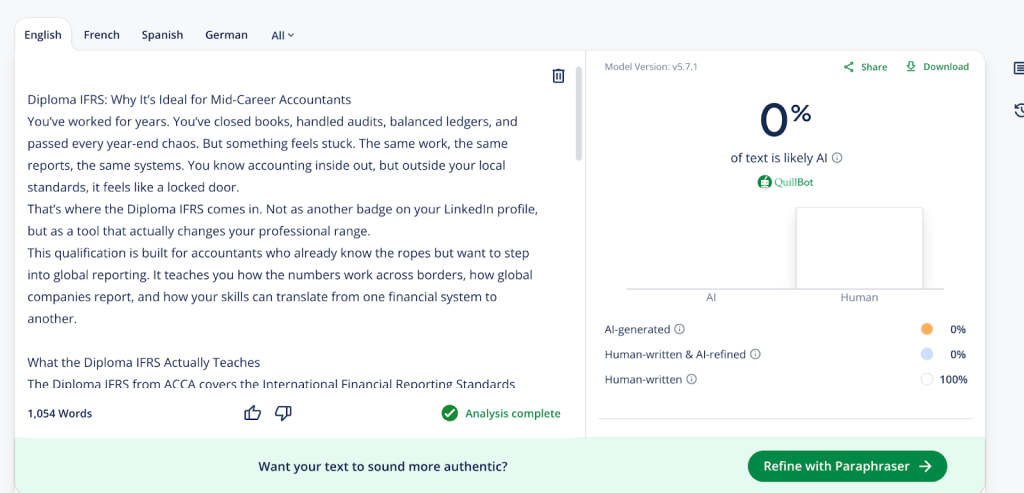Click the blue AI-refined color dot
The image size is (1024, 493).
click(x=926, y=354)
